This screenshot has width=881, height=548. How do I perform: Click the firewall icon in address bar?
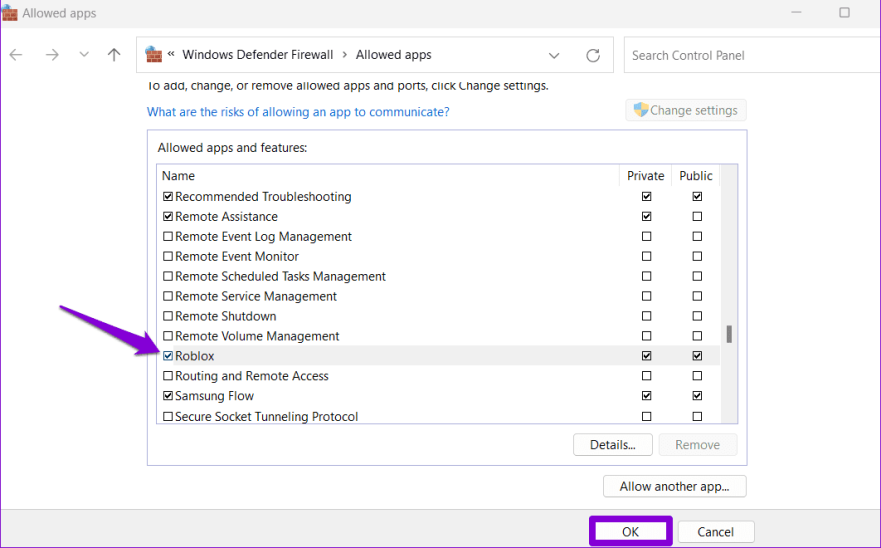(154, 55)
